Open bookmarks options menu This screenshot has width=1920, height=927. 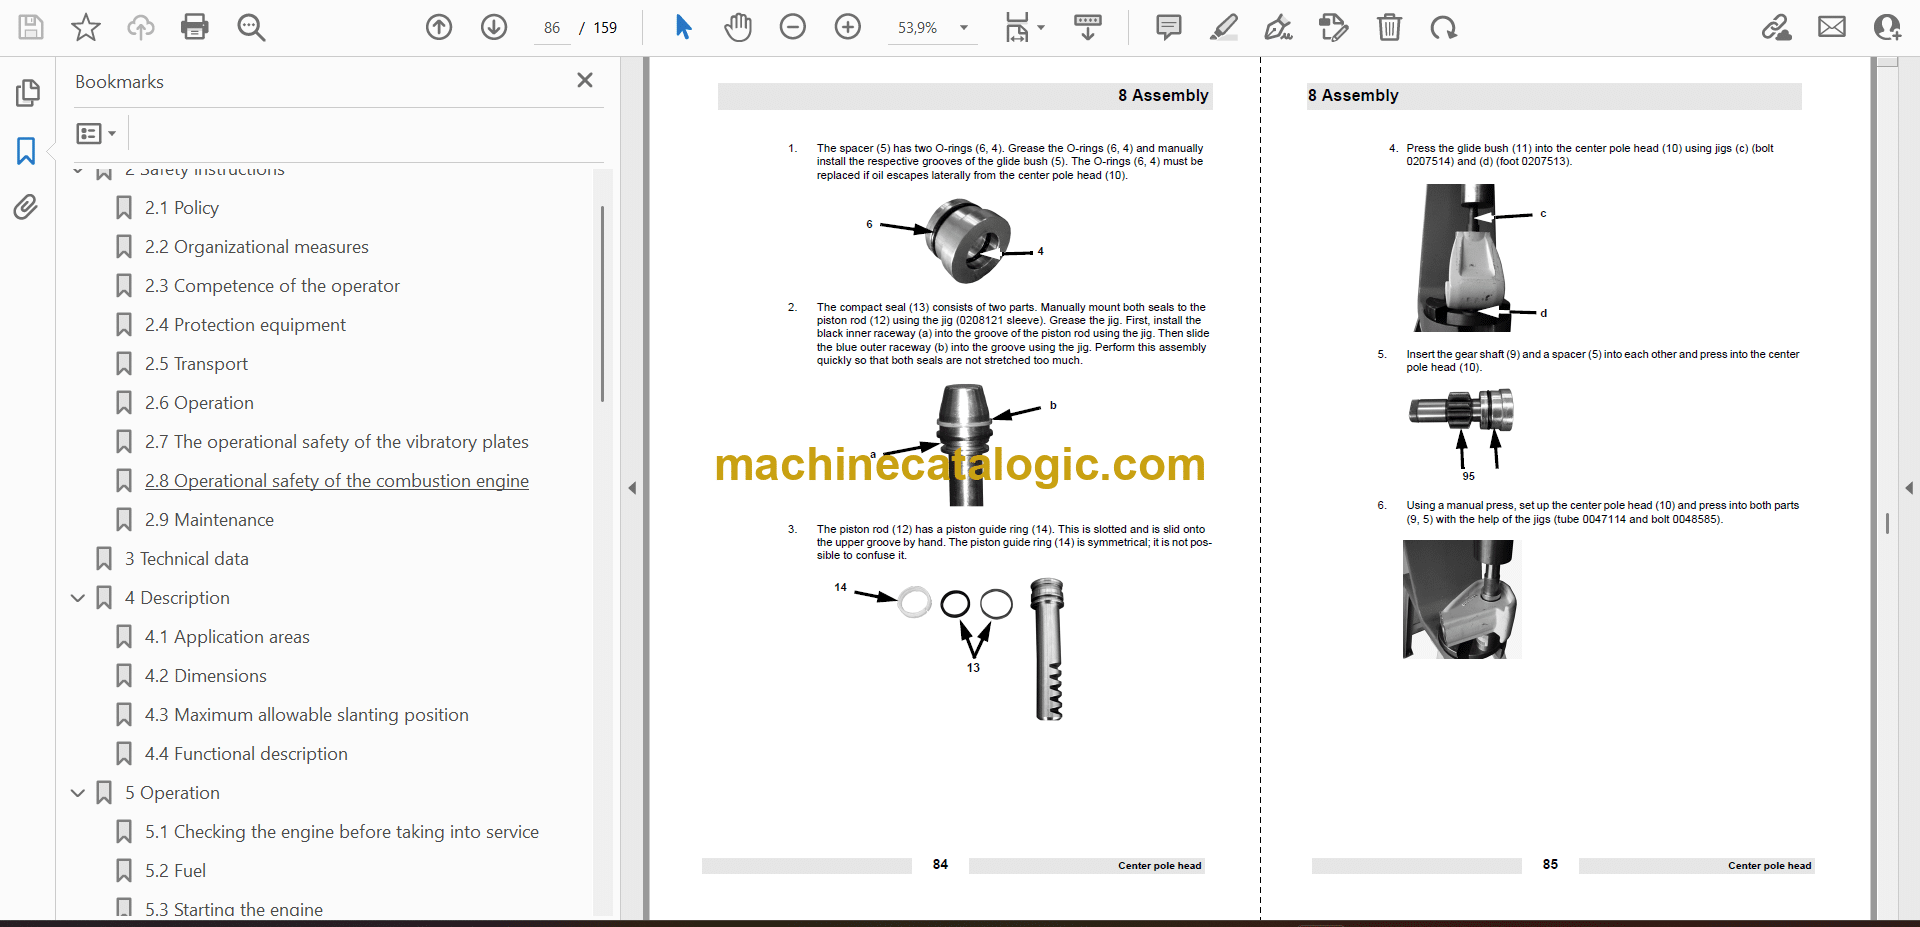96,133
